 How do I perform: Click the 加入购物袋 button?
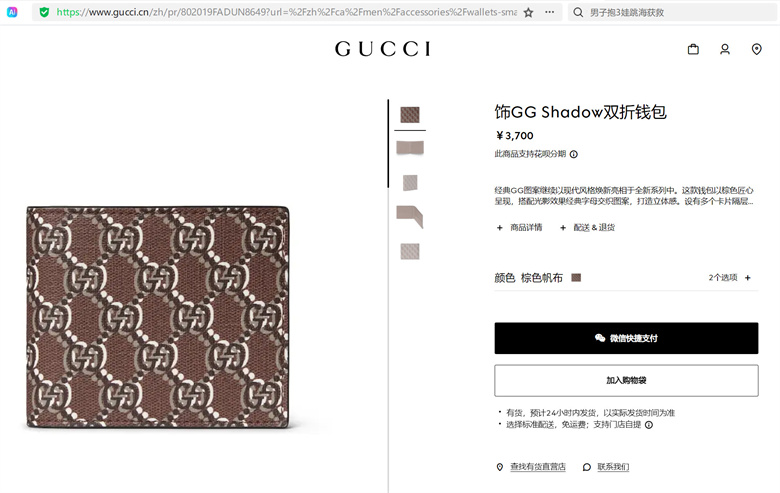point(626,381)
